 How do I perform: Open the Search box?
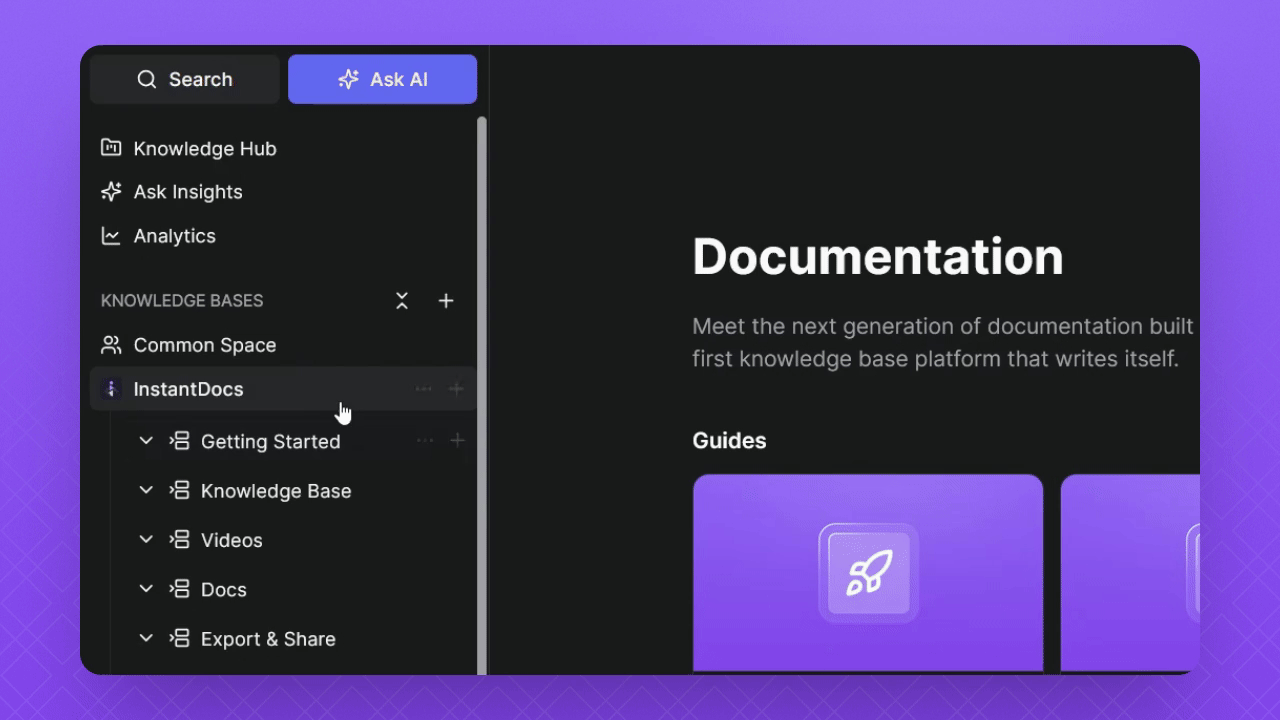click(x=185, y=79)
